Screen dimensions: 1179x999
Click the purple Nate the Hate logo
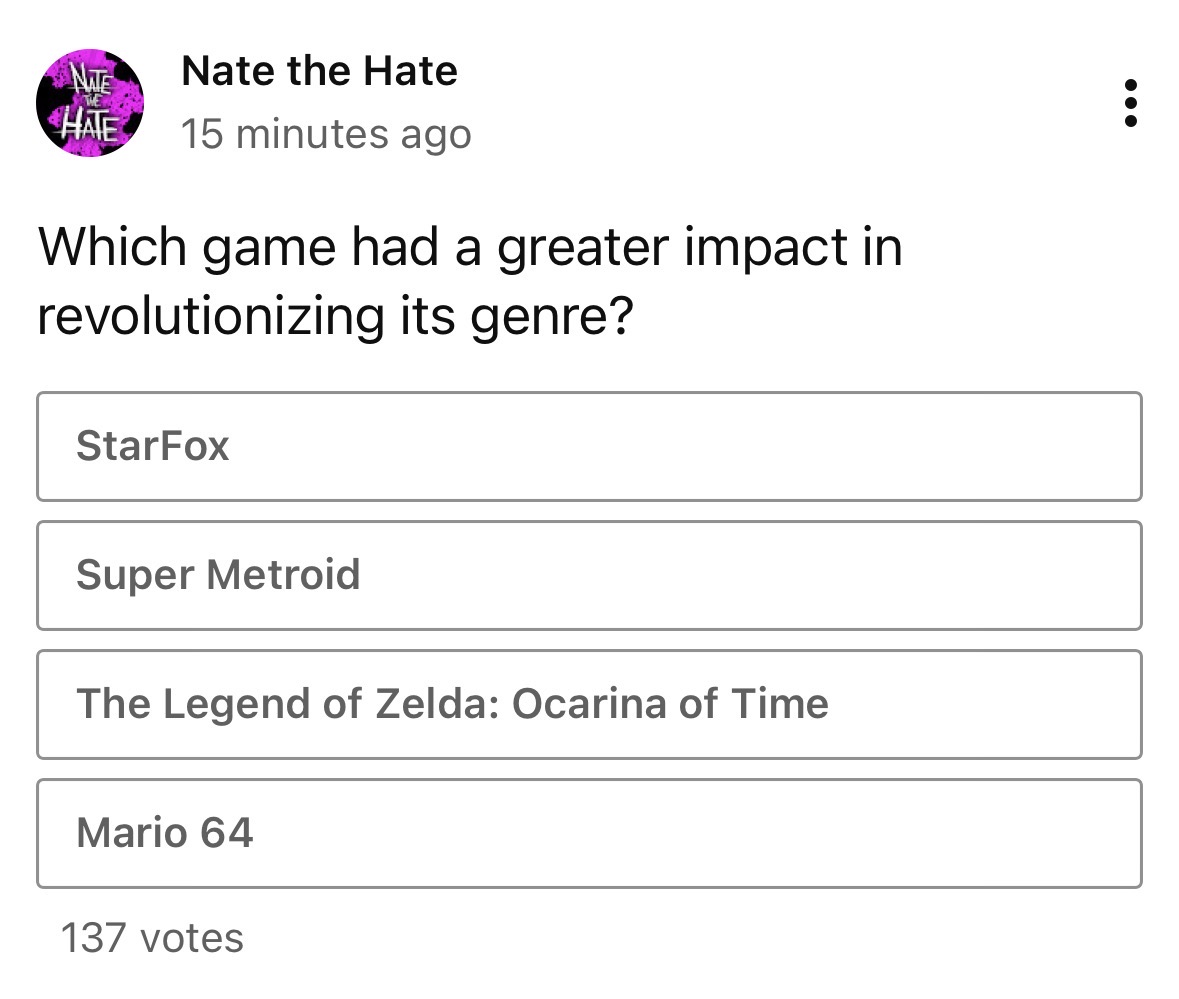click(90, 102)
